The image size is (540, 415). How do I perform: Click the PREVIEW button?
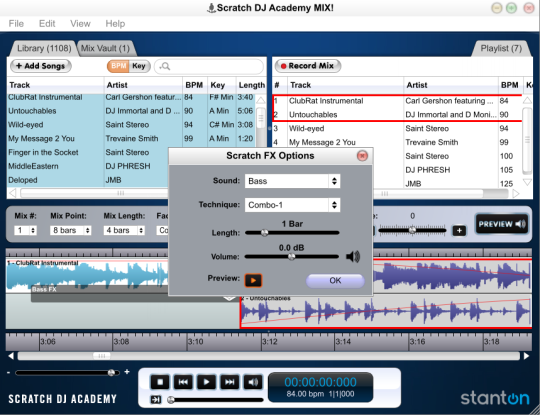click(x=501, y=224)
